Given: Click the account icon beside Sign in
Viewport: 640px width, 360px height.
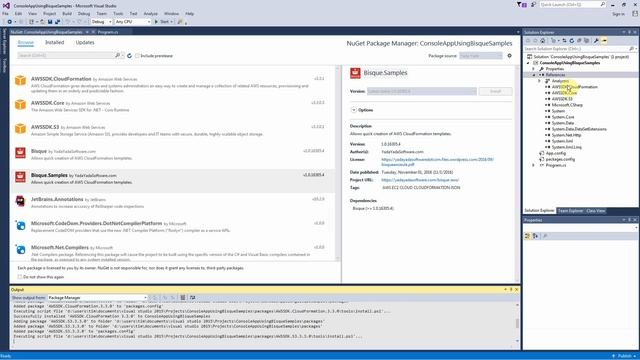Looking at the screenshot, I should click(x=635, y=14).
